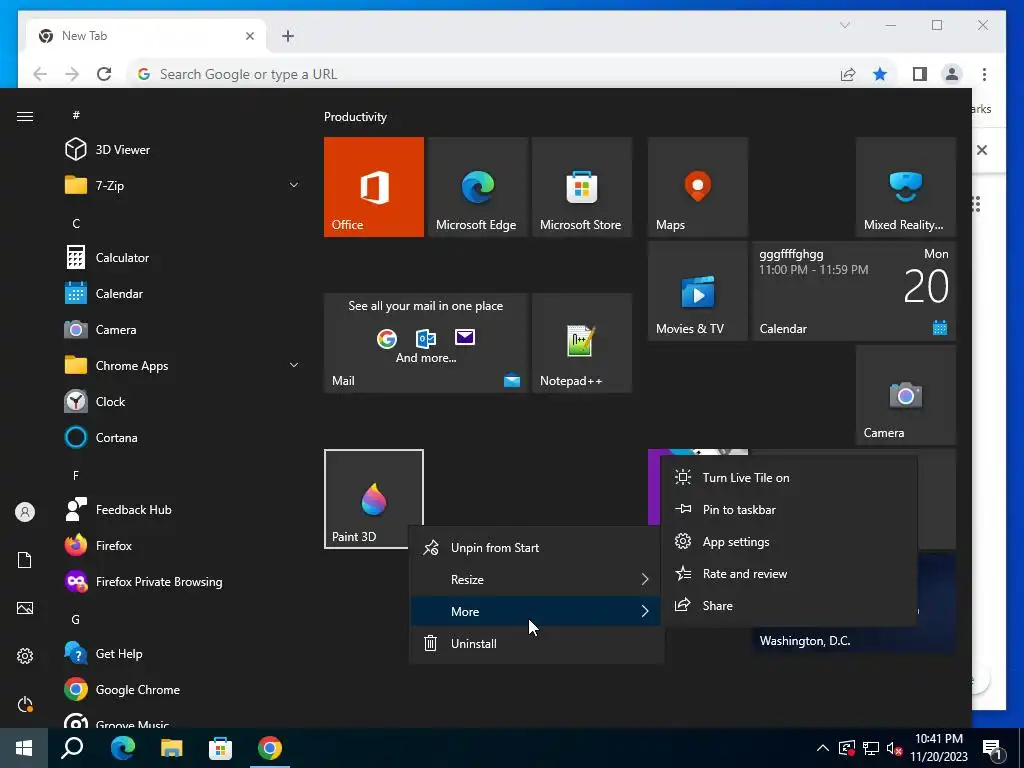Image resolution: width=1024 pixels, height=768 pixels.
Task: Expand the 7-Zip folder
Action: [x=182, y=185]
